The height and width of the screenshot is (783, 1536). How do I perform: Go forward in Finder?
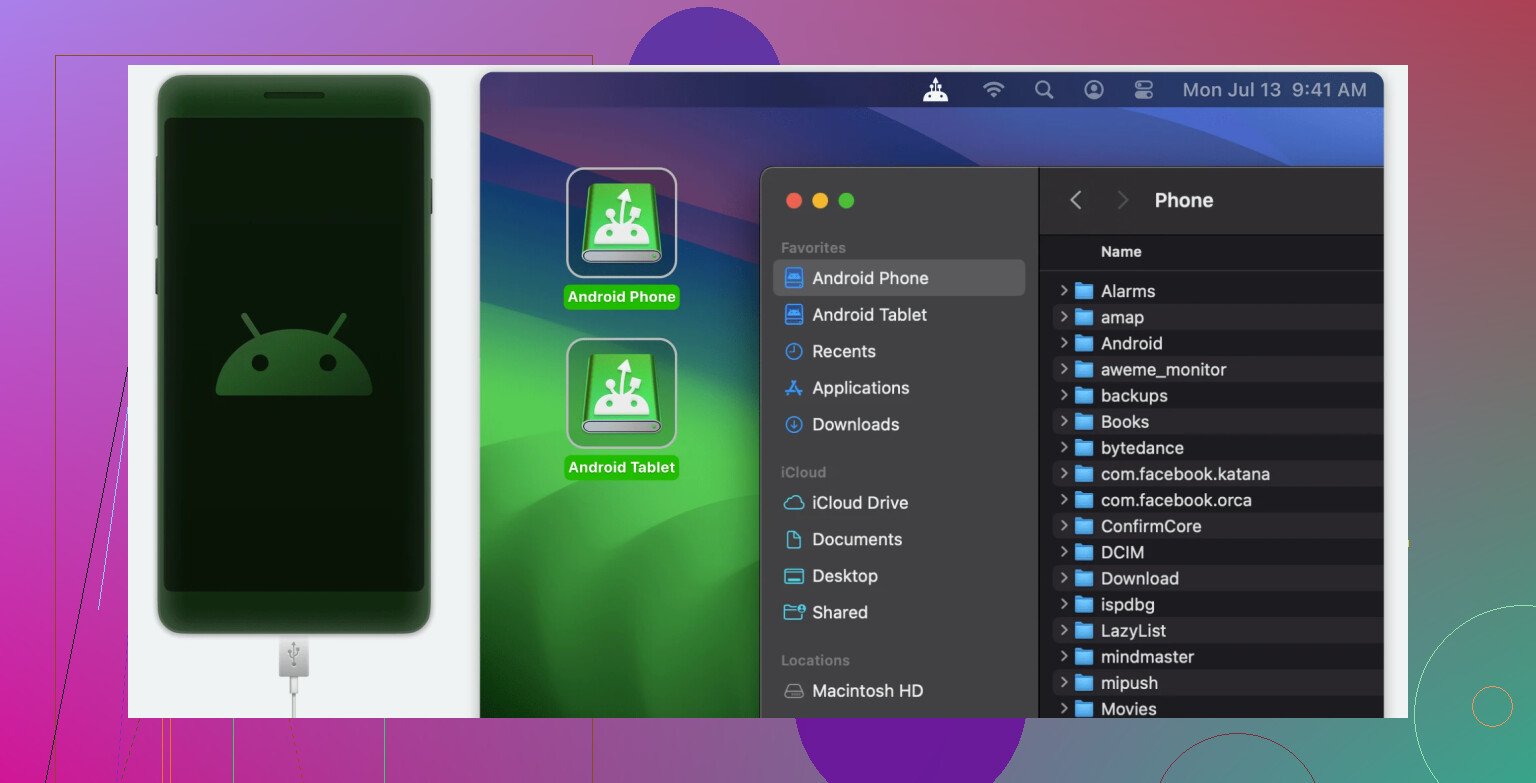click(x=1122, y=200)
